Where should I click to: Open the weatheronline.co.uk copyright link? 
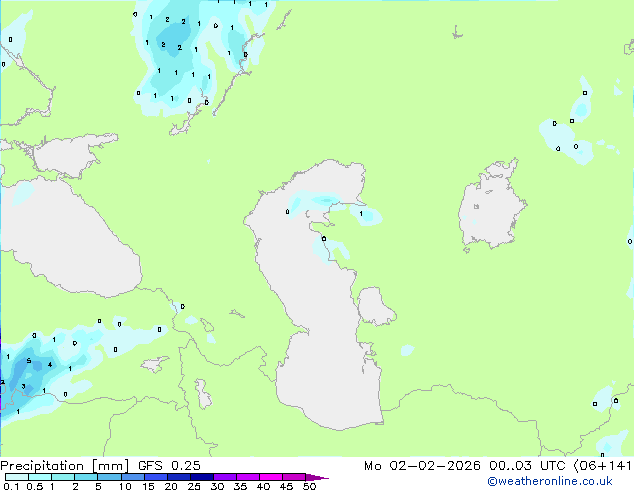550,481
